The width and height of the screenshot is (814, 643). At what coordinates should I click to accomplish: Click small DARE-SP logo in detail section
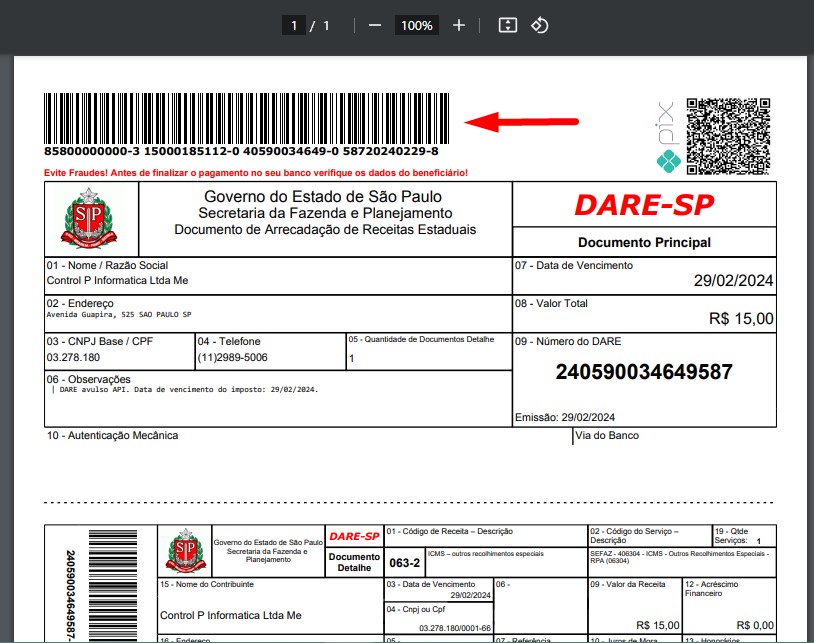click(x=354, y=537)
